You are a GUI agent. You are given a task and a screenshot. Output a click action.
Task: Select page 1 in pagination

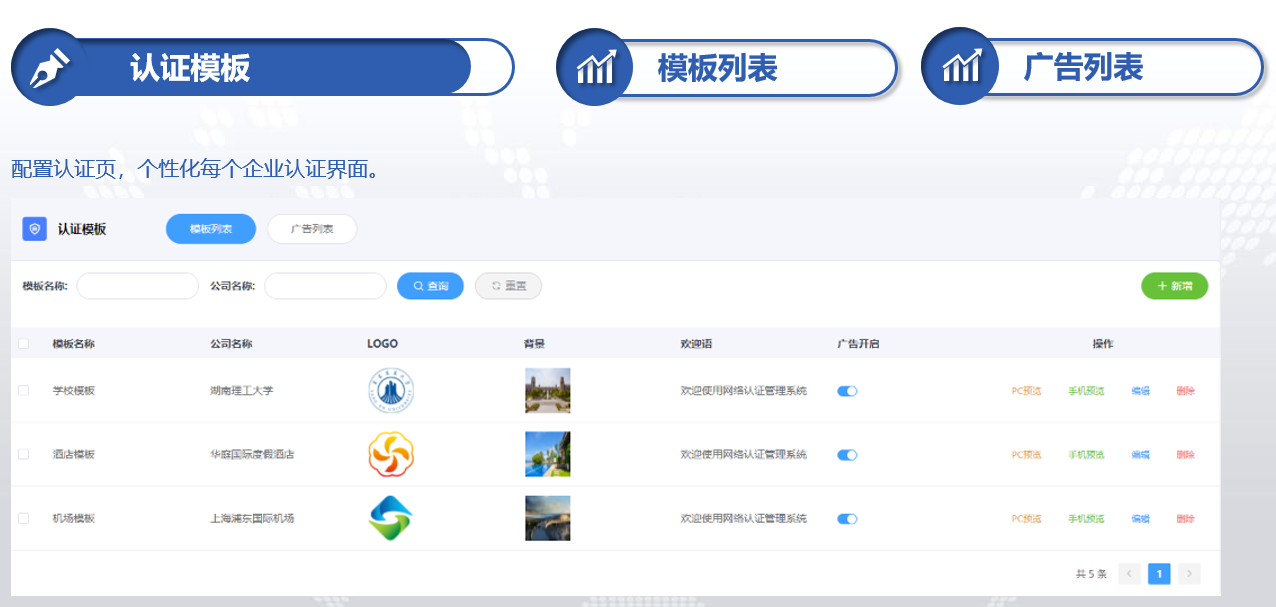click(x=1159, y=574)
